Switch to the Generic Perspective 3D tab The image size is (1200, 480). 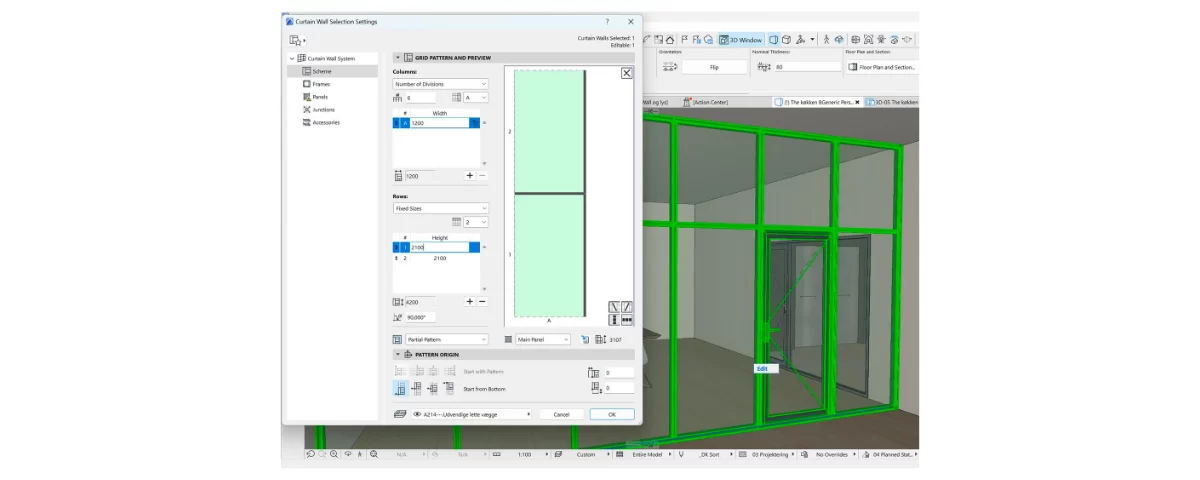click(x=818, y=102)
